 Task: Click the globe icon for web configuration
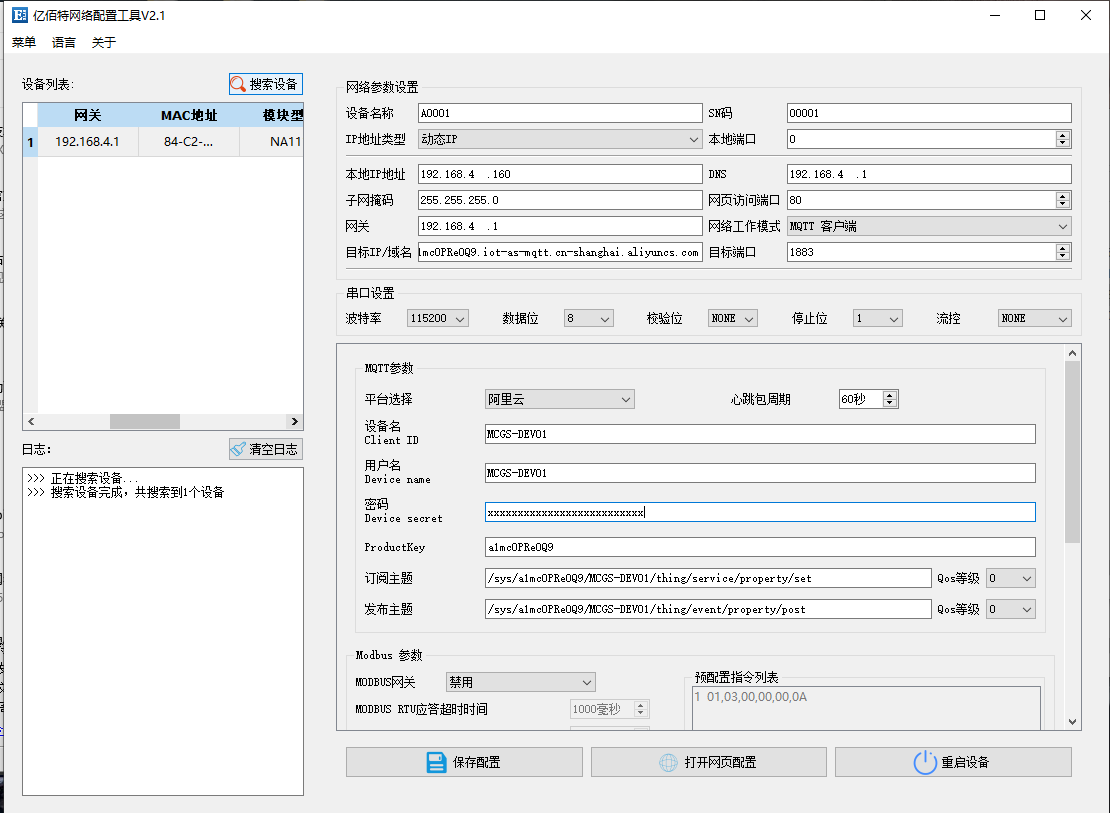tap(668, 763)
